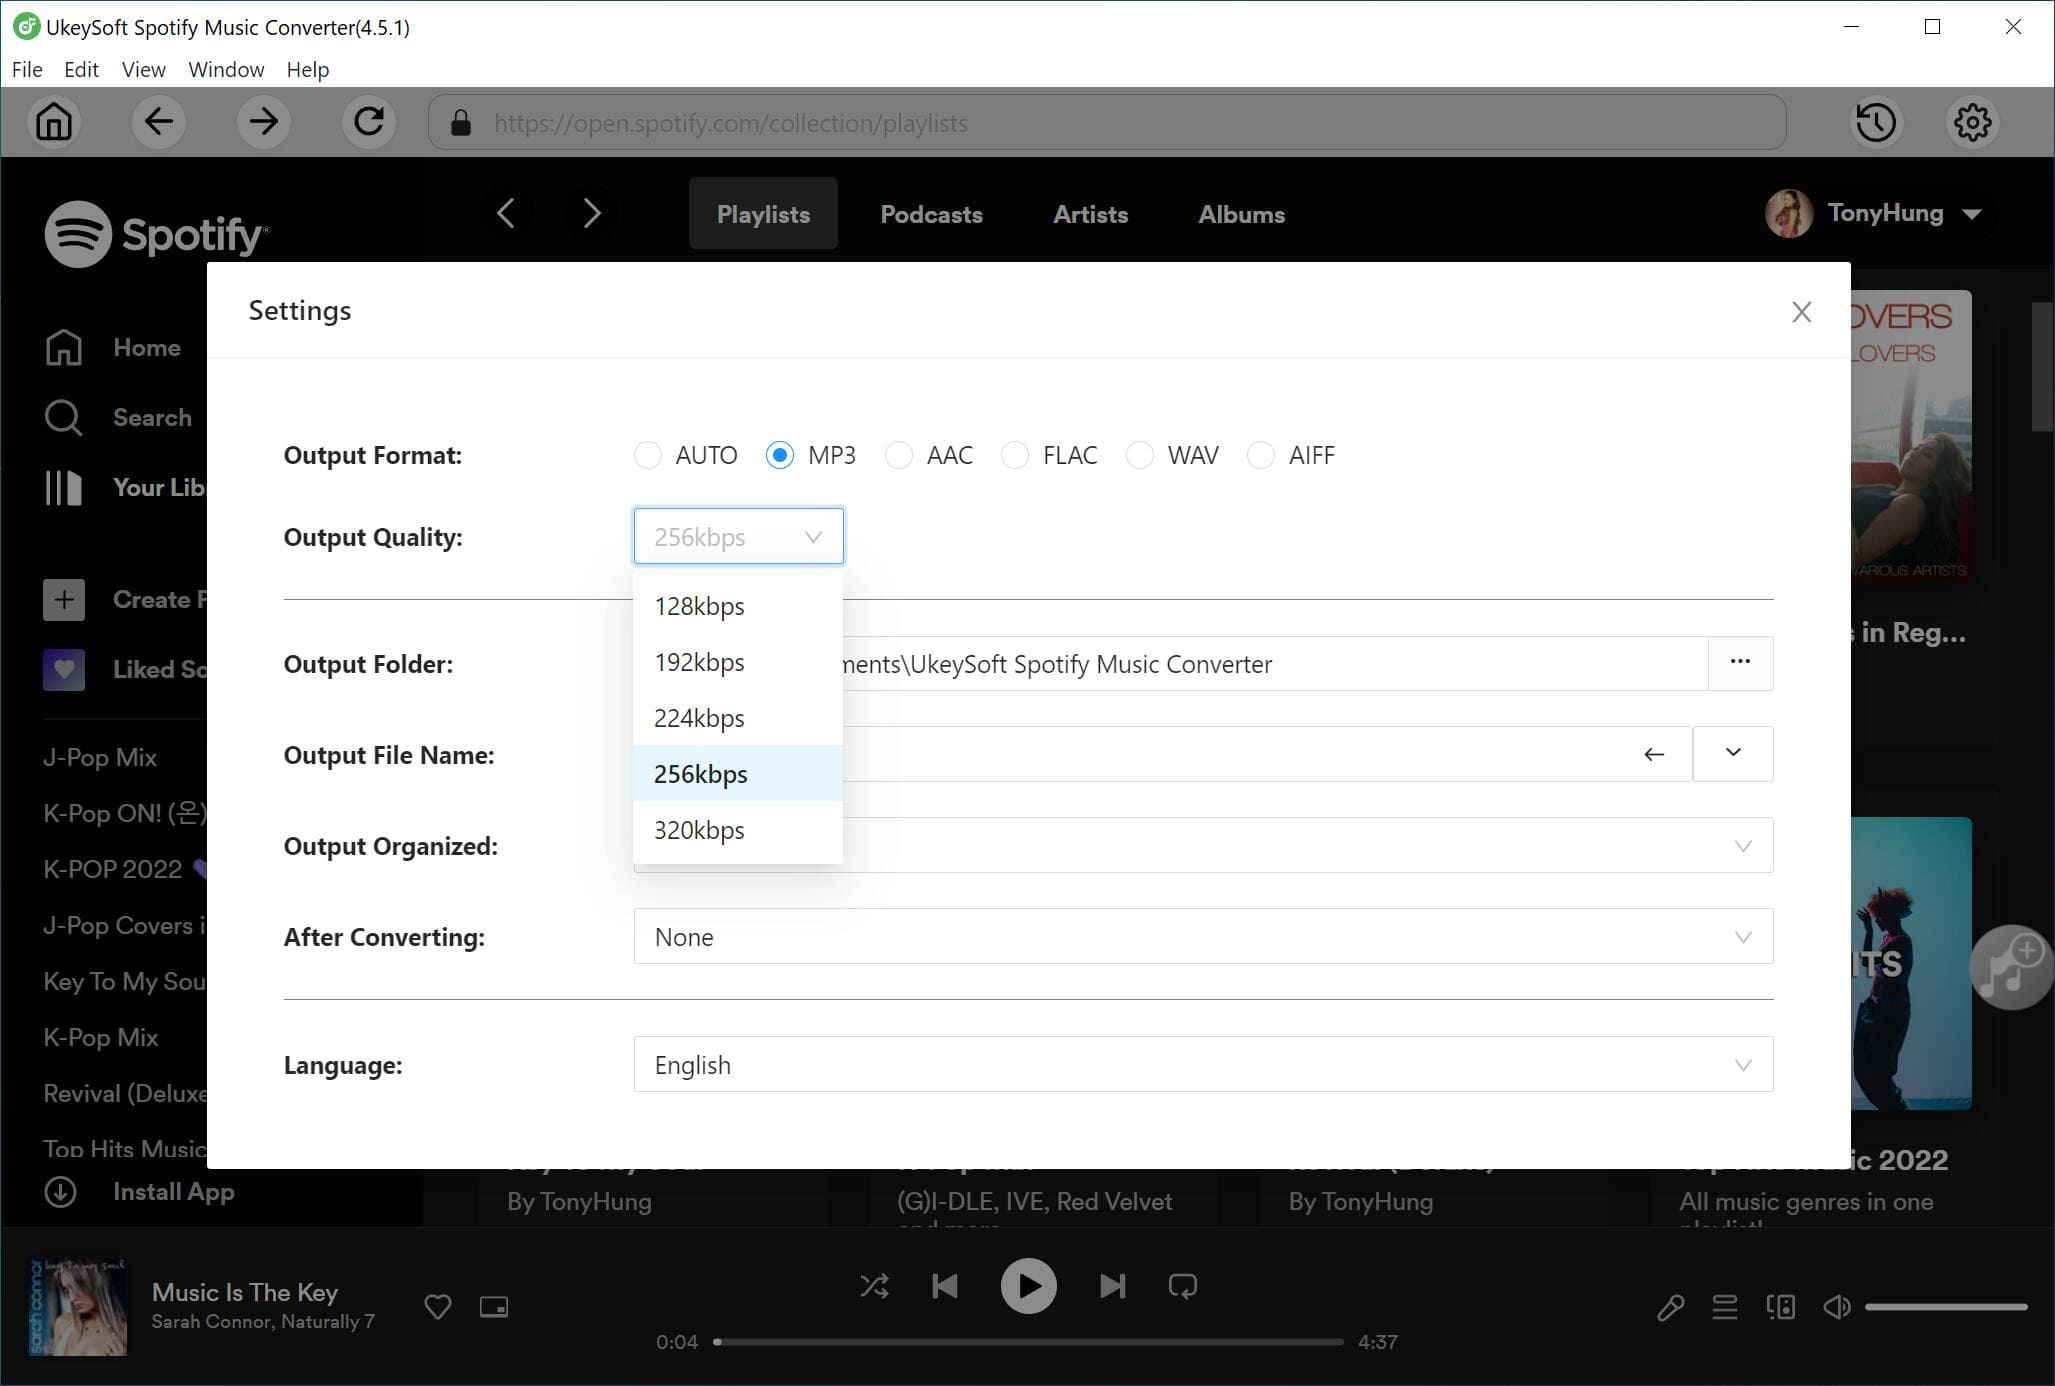
Task: Expand the After Converting dropdown
Action: (1741, 936)
